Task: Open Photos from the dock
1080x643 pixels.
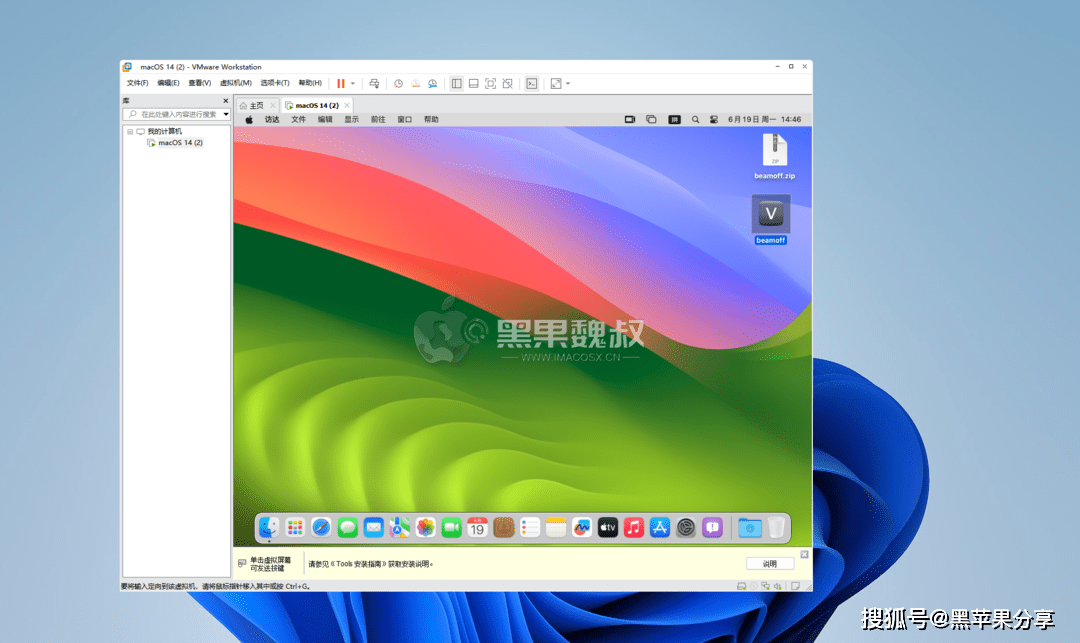Action: tap(426, 528)
